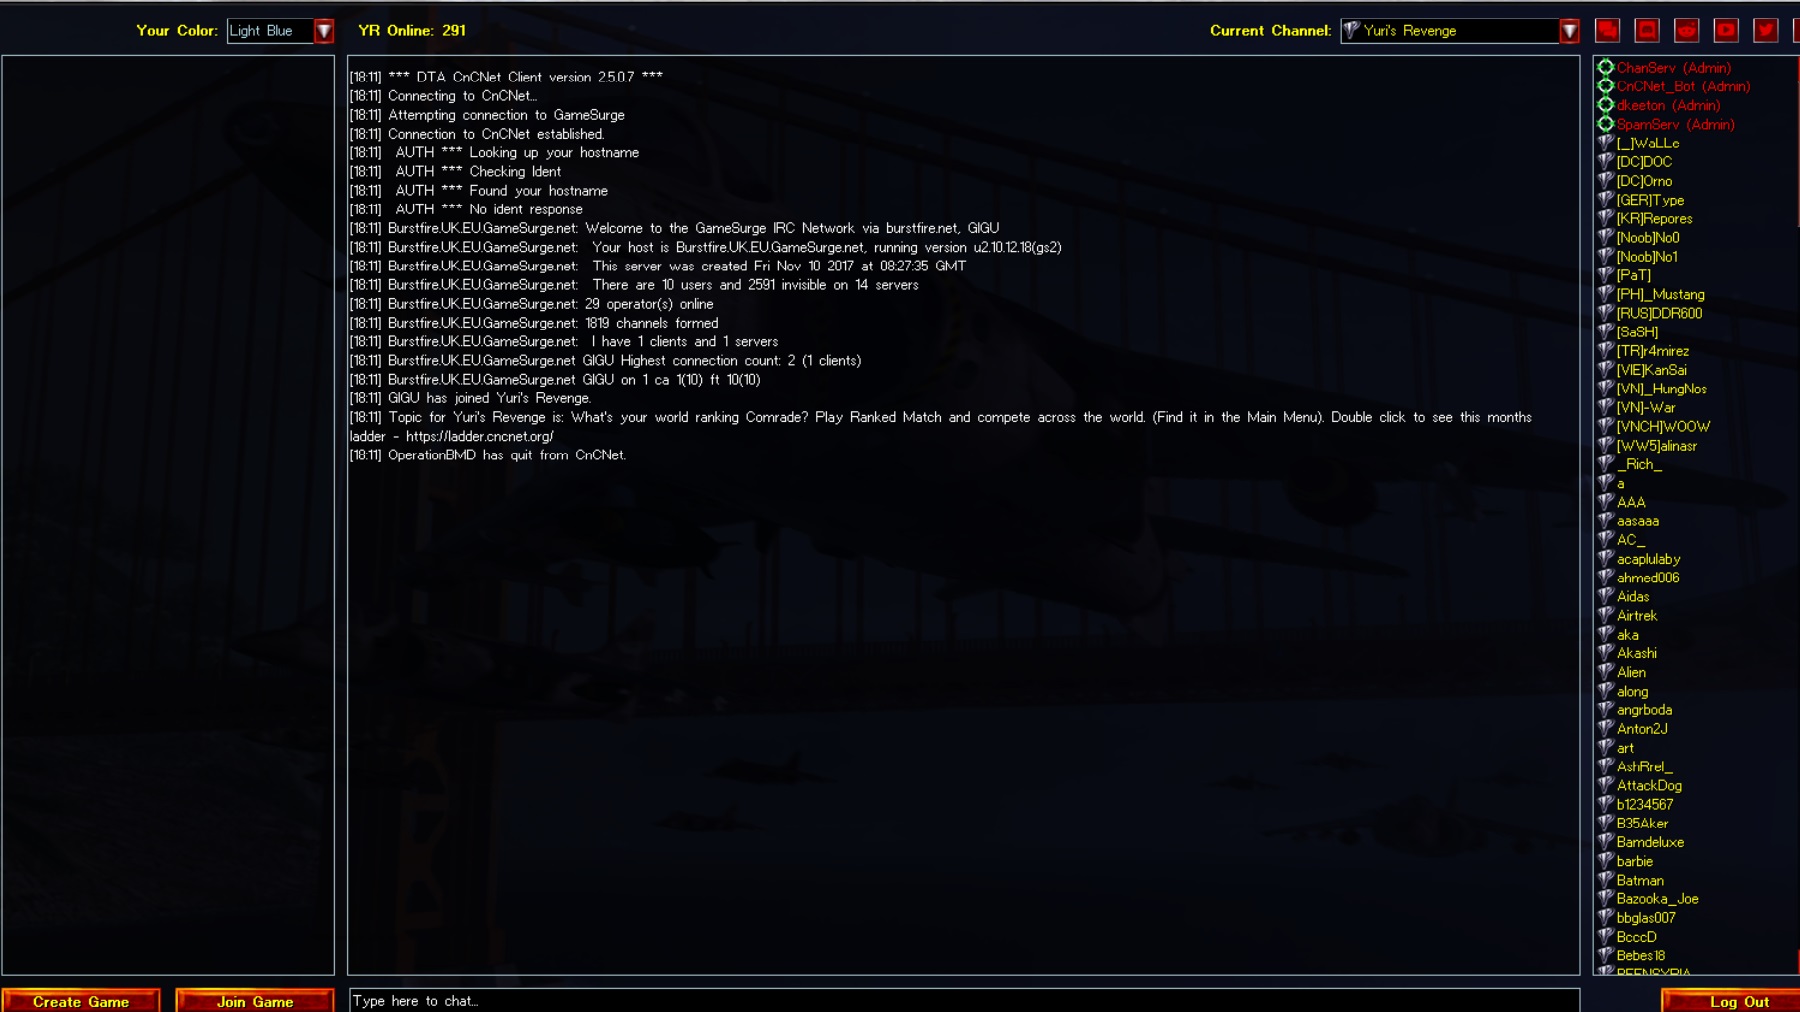1800x1012 pixels.
Task: Open the YouTube icon button
Action: tap(1726, 31)
